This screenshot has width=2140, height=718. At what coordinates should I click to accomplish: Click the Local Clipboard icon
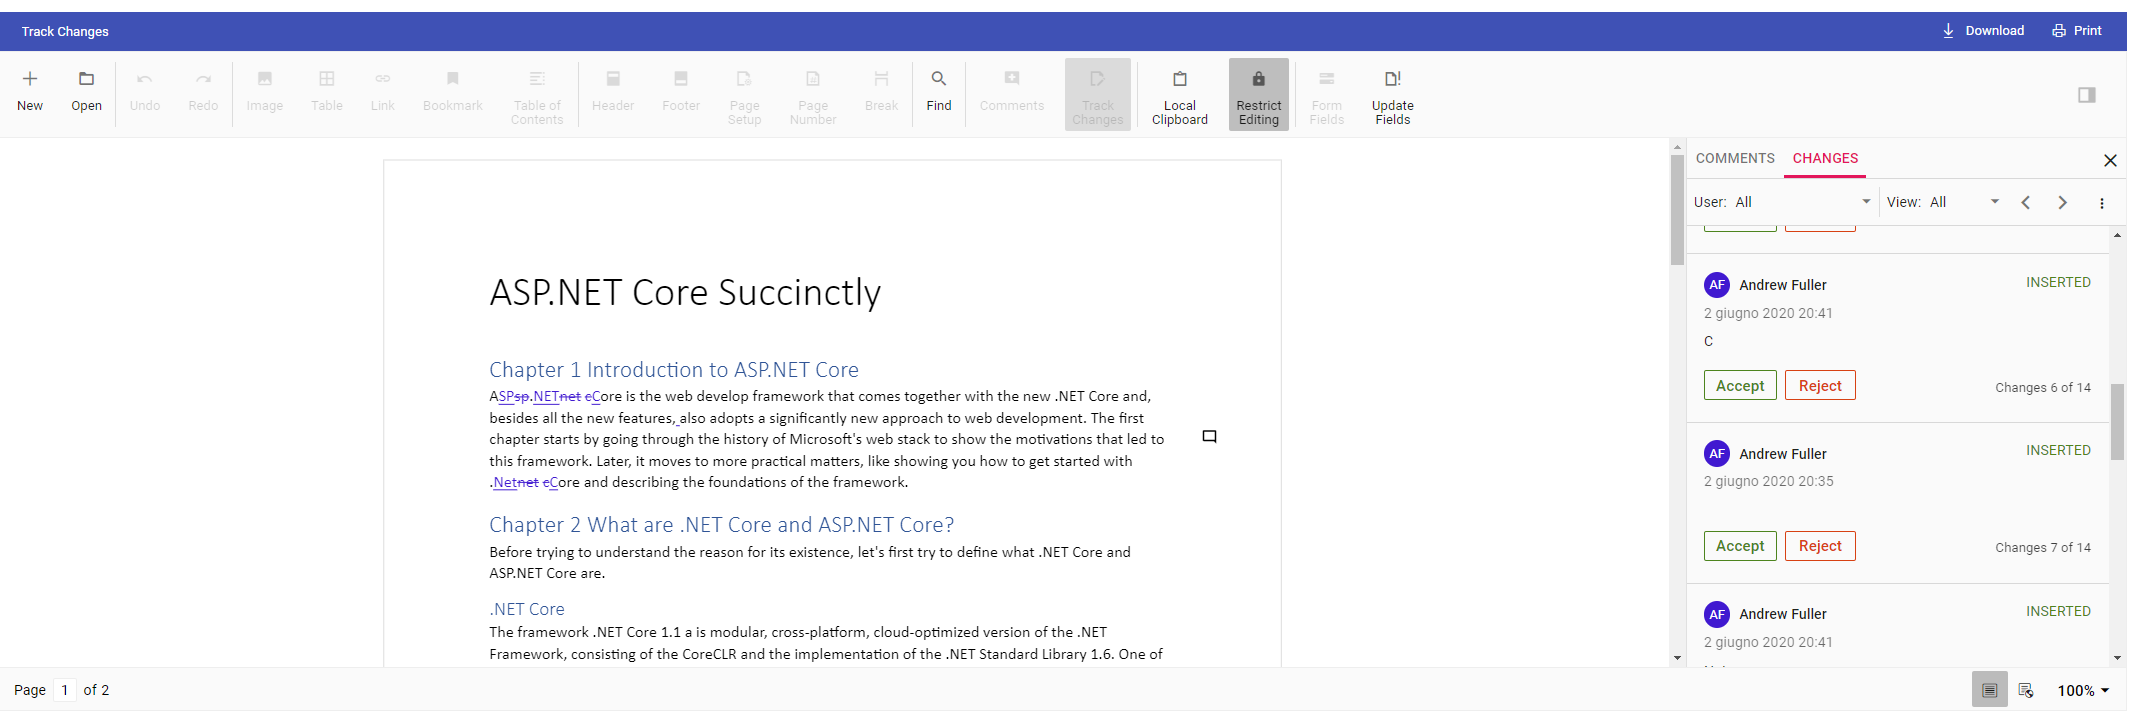click(1179, 80)
